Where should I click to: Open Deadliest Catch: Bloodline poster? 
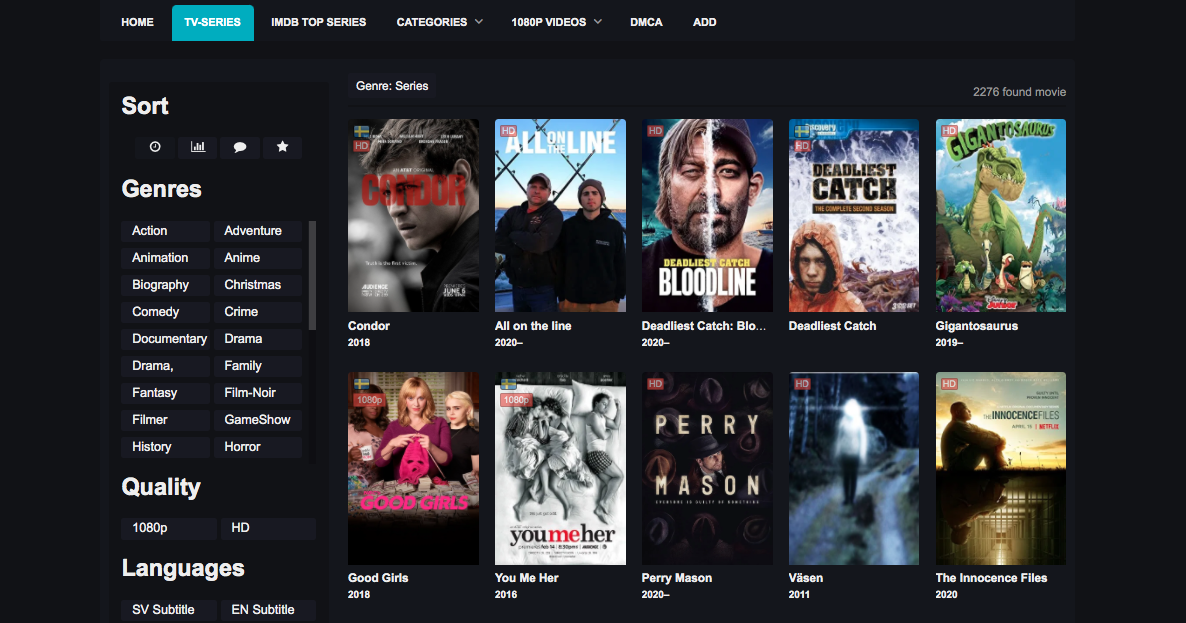[707, 215]
